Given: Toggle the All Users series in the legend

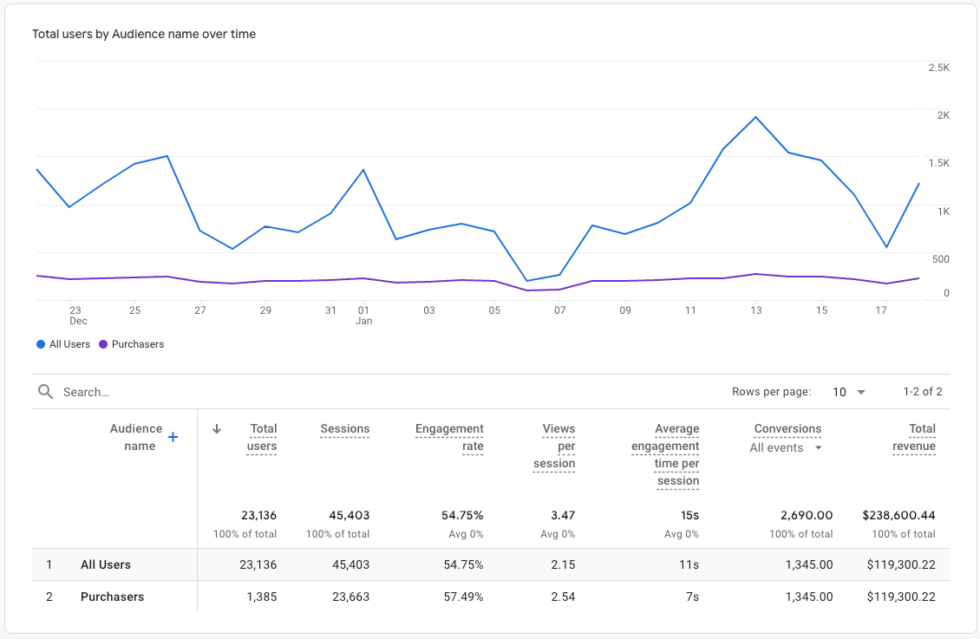Looking at the screenshot, I should click(x=63, y=344).
